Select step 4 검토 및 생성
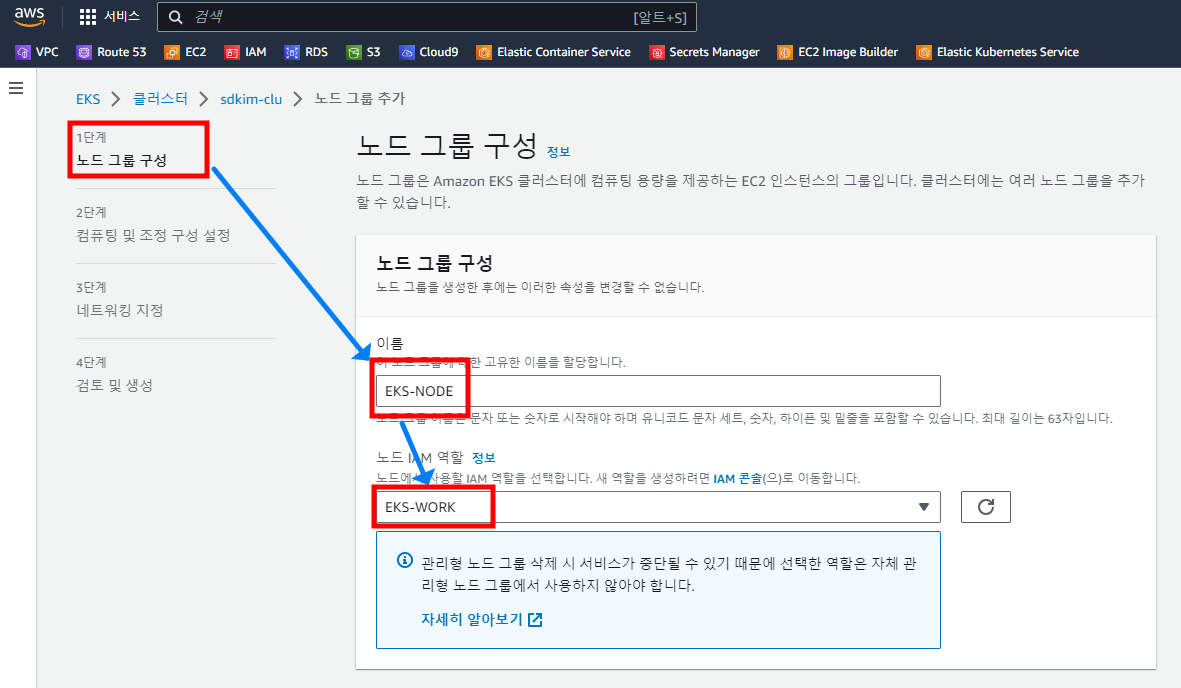This screenshot has height=688, width=1181. pyautogui.click(x=114, y=385)
